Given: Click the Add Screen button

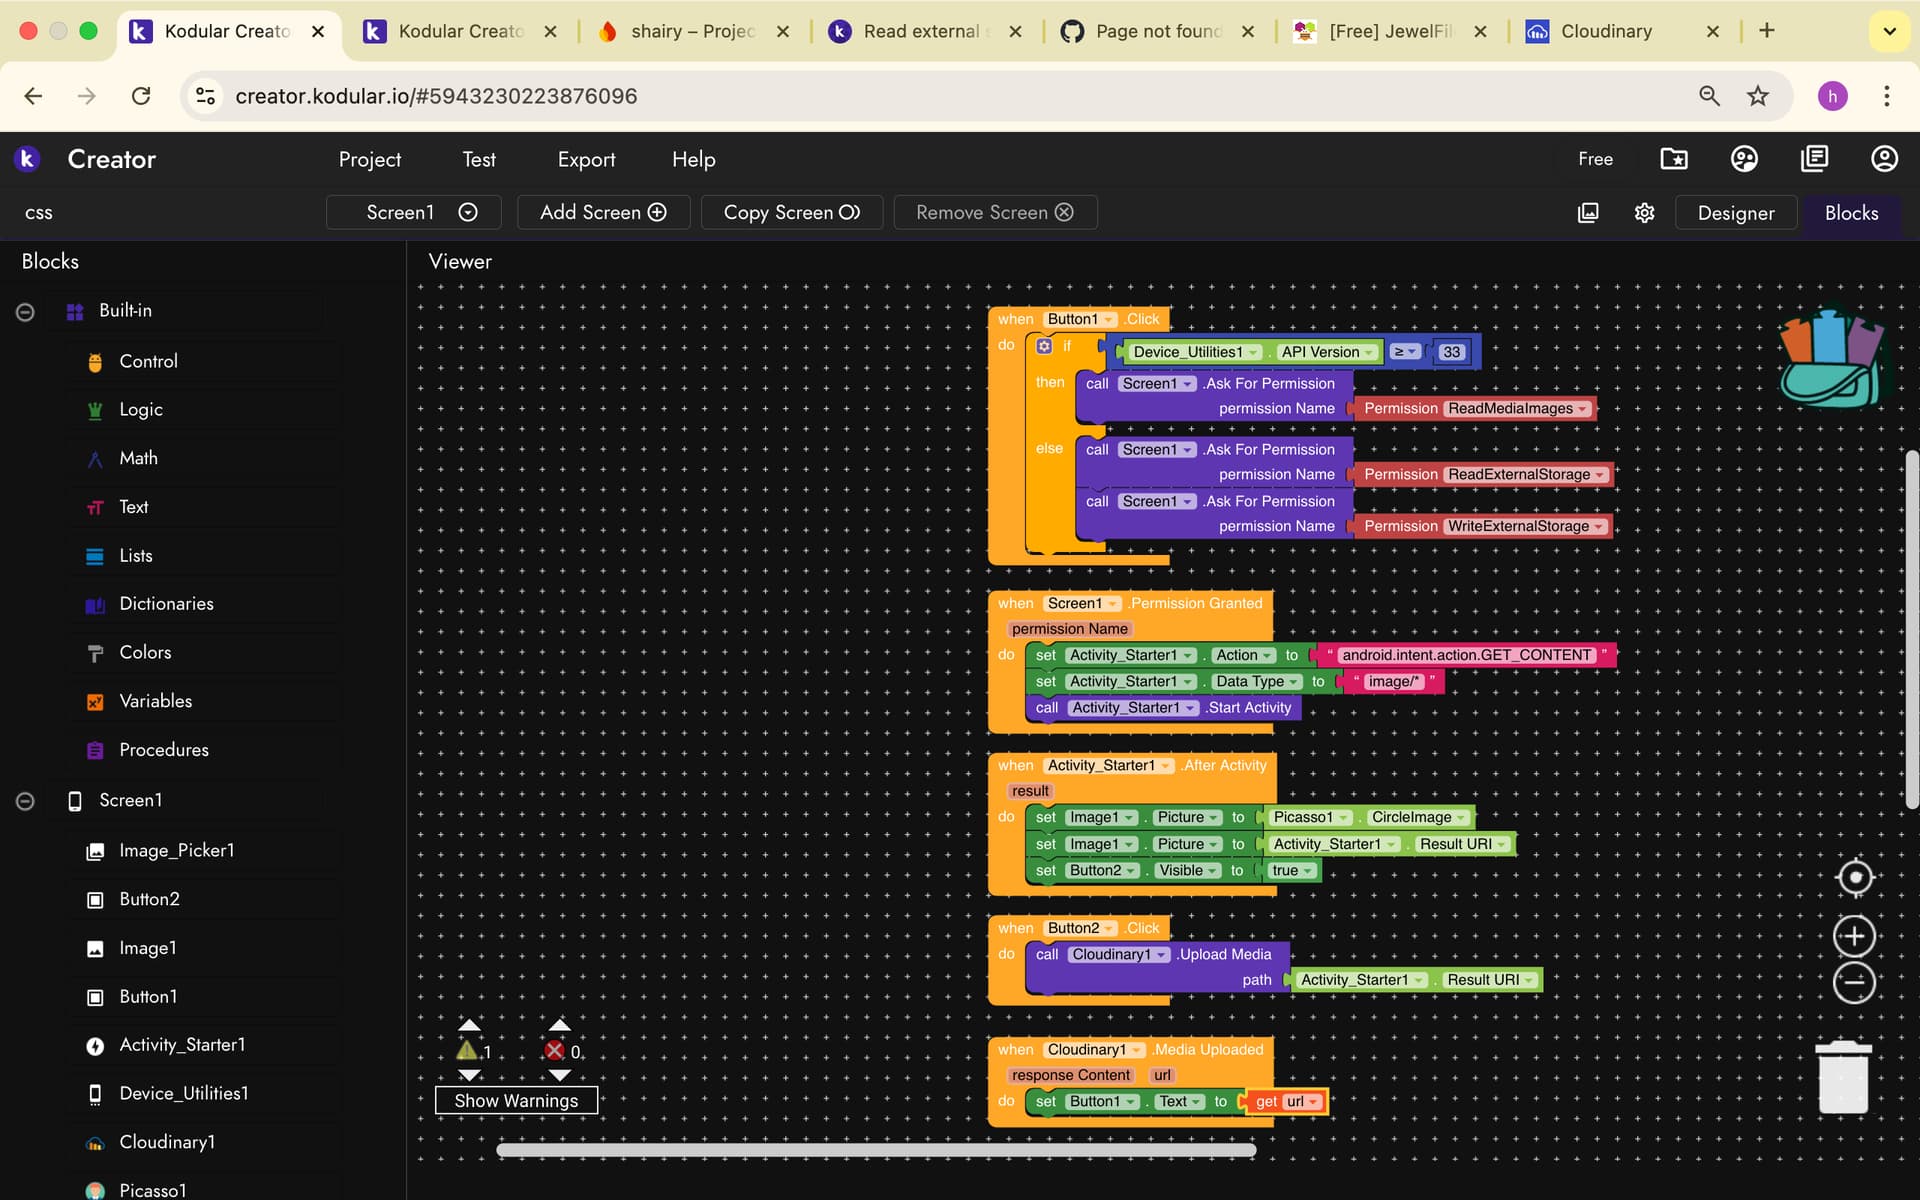Looking at the screenshot, I should [x=602, y=213].
